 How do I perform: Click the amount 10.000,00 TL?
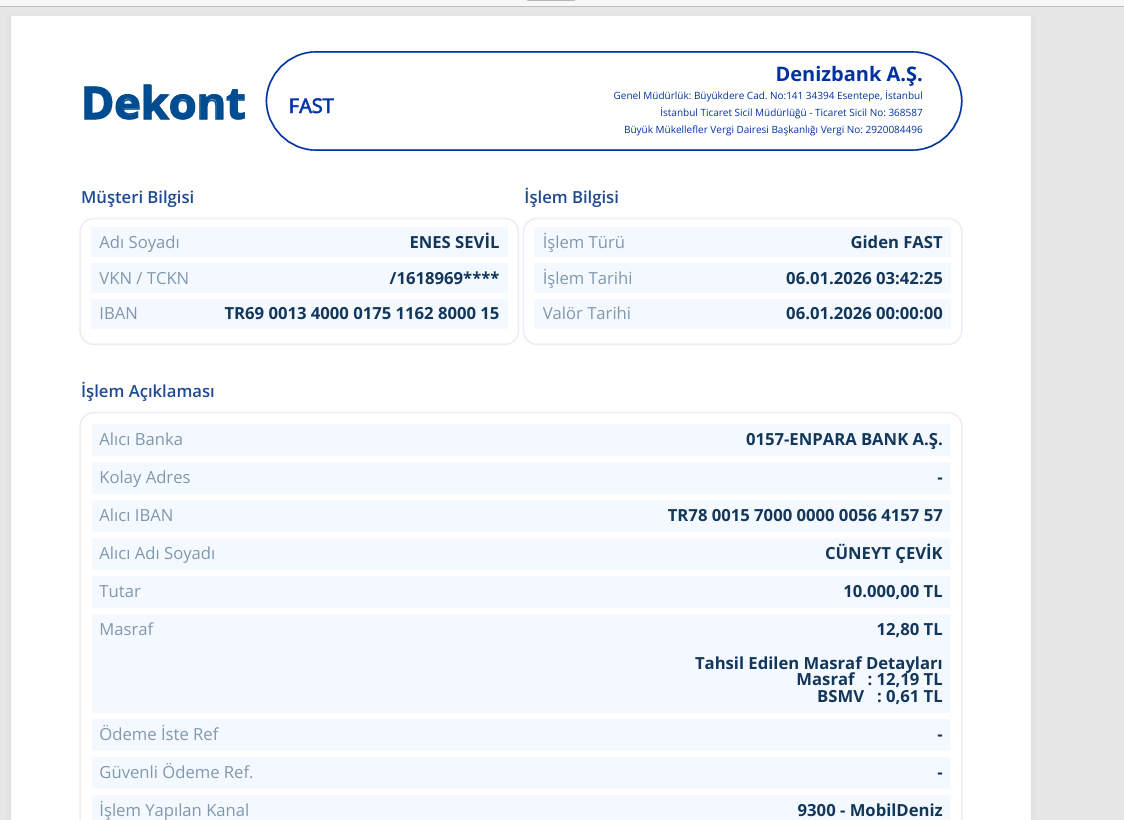(892, 591)
